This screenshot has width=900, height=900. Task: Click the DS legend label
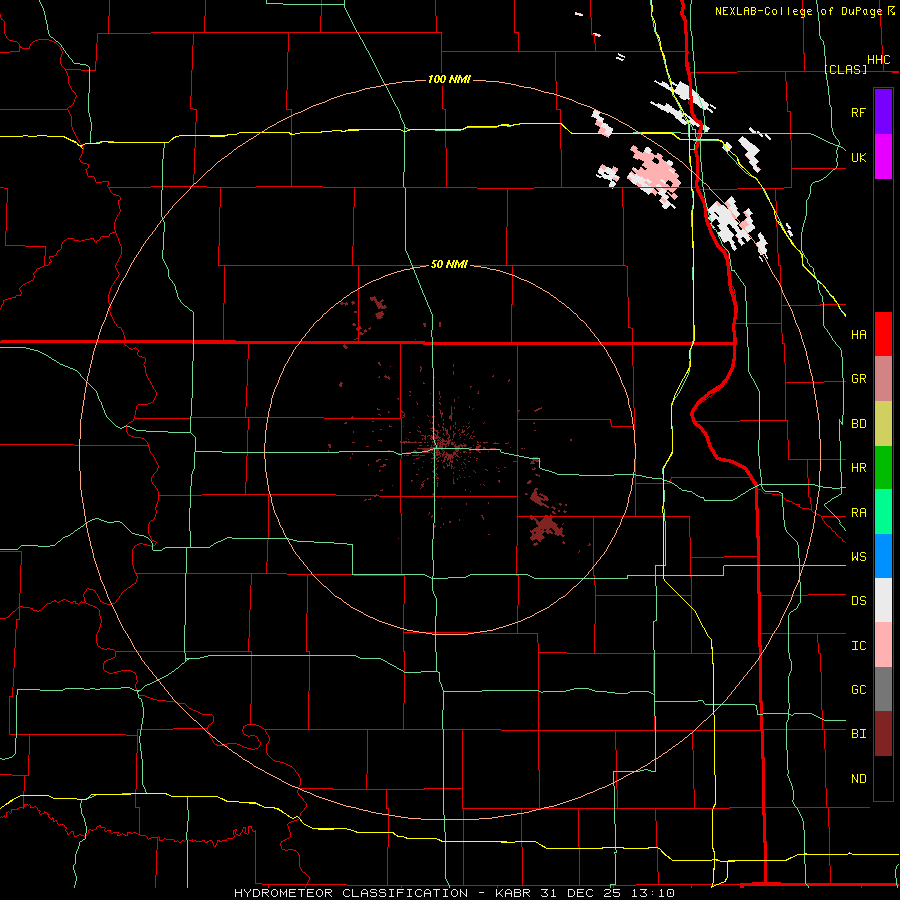[858, 600]
